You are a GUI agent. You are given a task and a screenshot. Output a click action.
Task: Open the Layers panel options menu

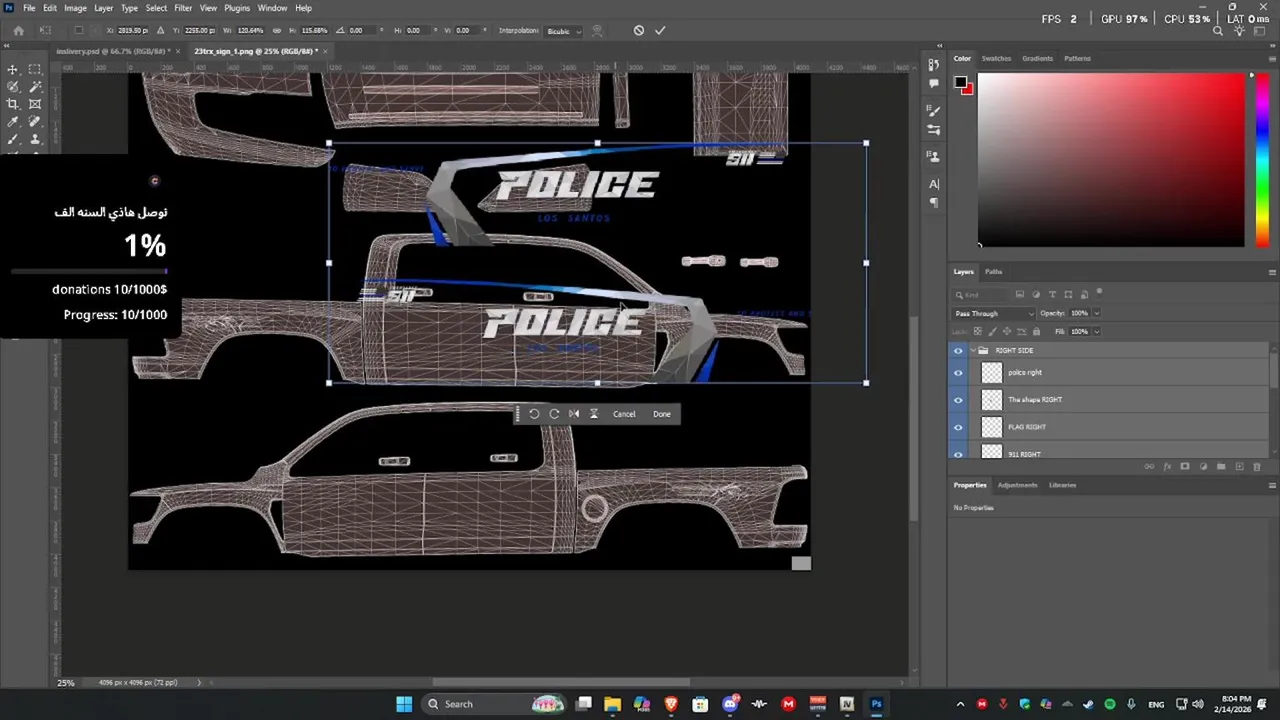1272,272
